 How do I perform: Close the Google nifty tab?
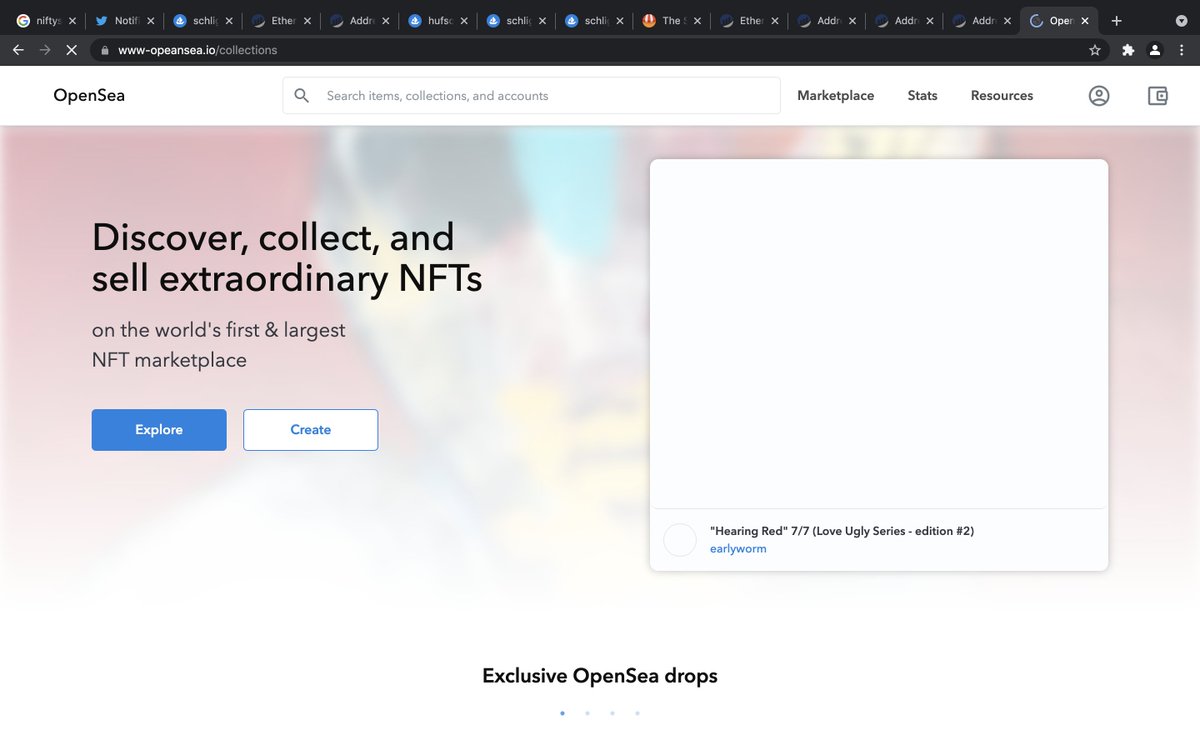click(72, 20)
